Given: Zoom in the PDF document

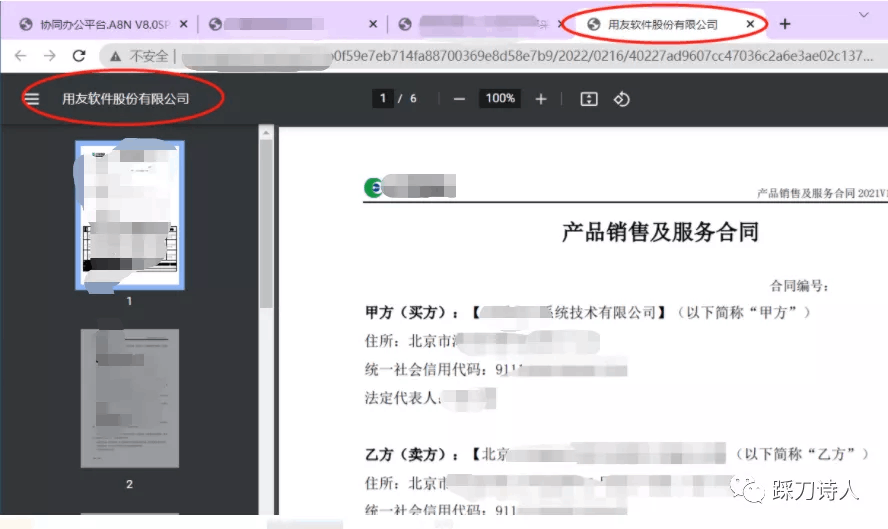Looking at the screenshot, I should tap(541, 99).
